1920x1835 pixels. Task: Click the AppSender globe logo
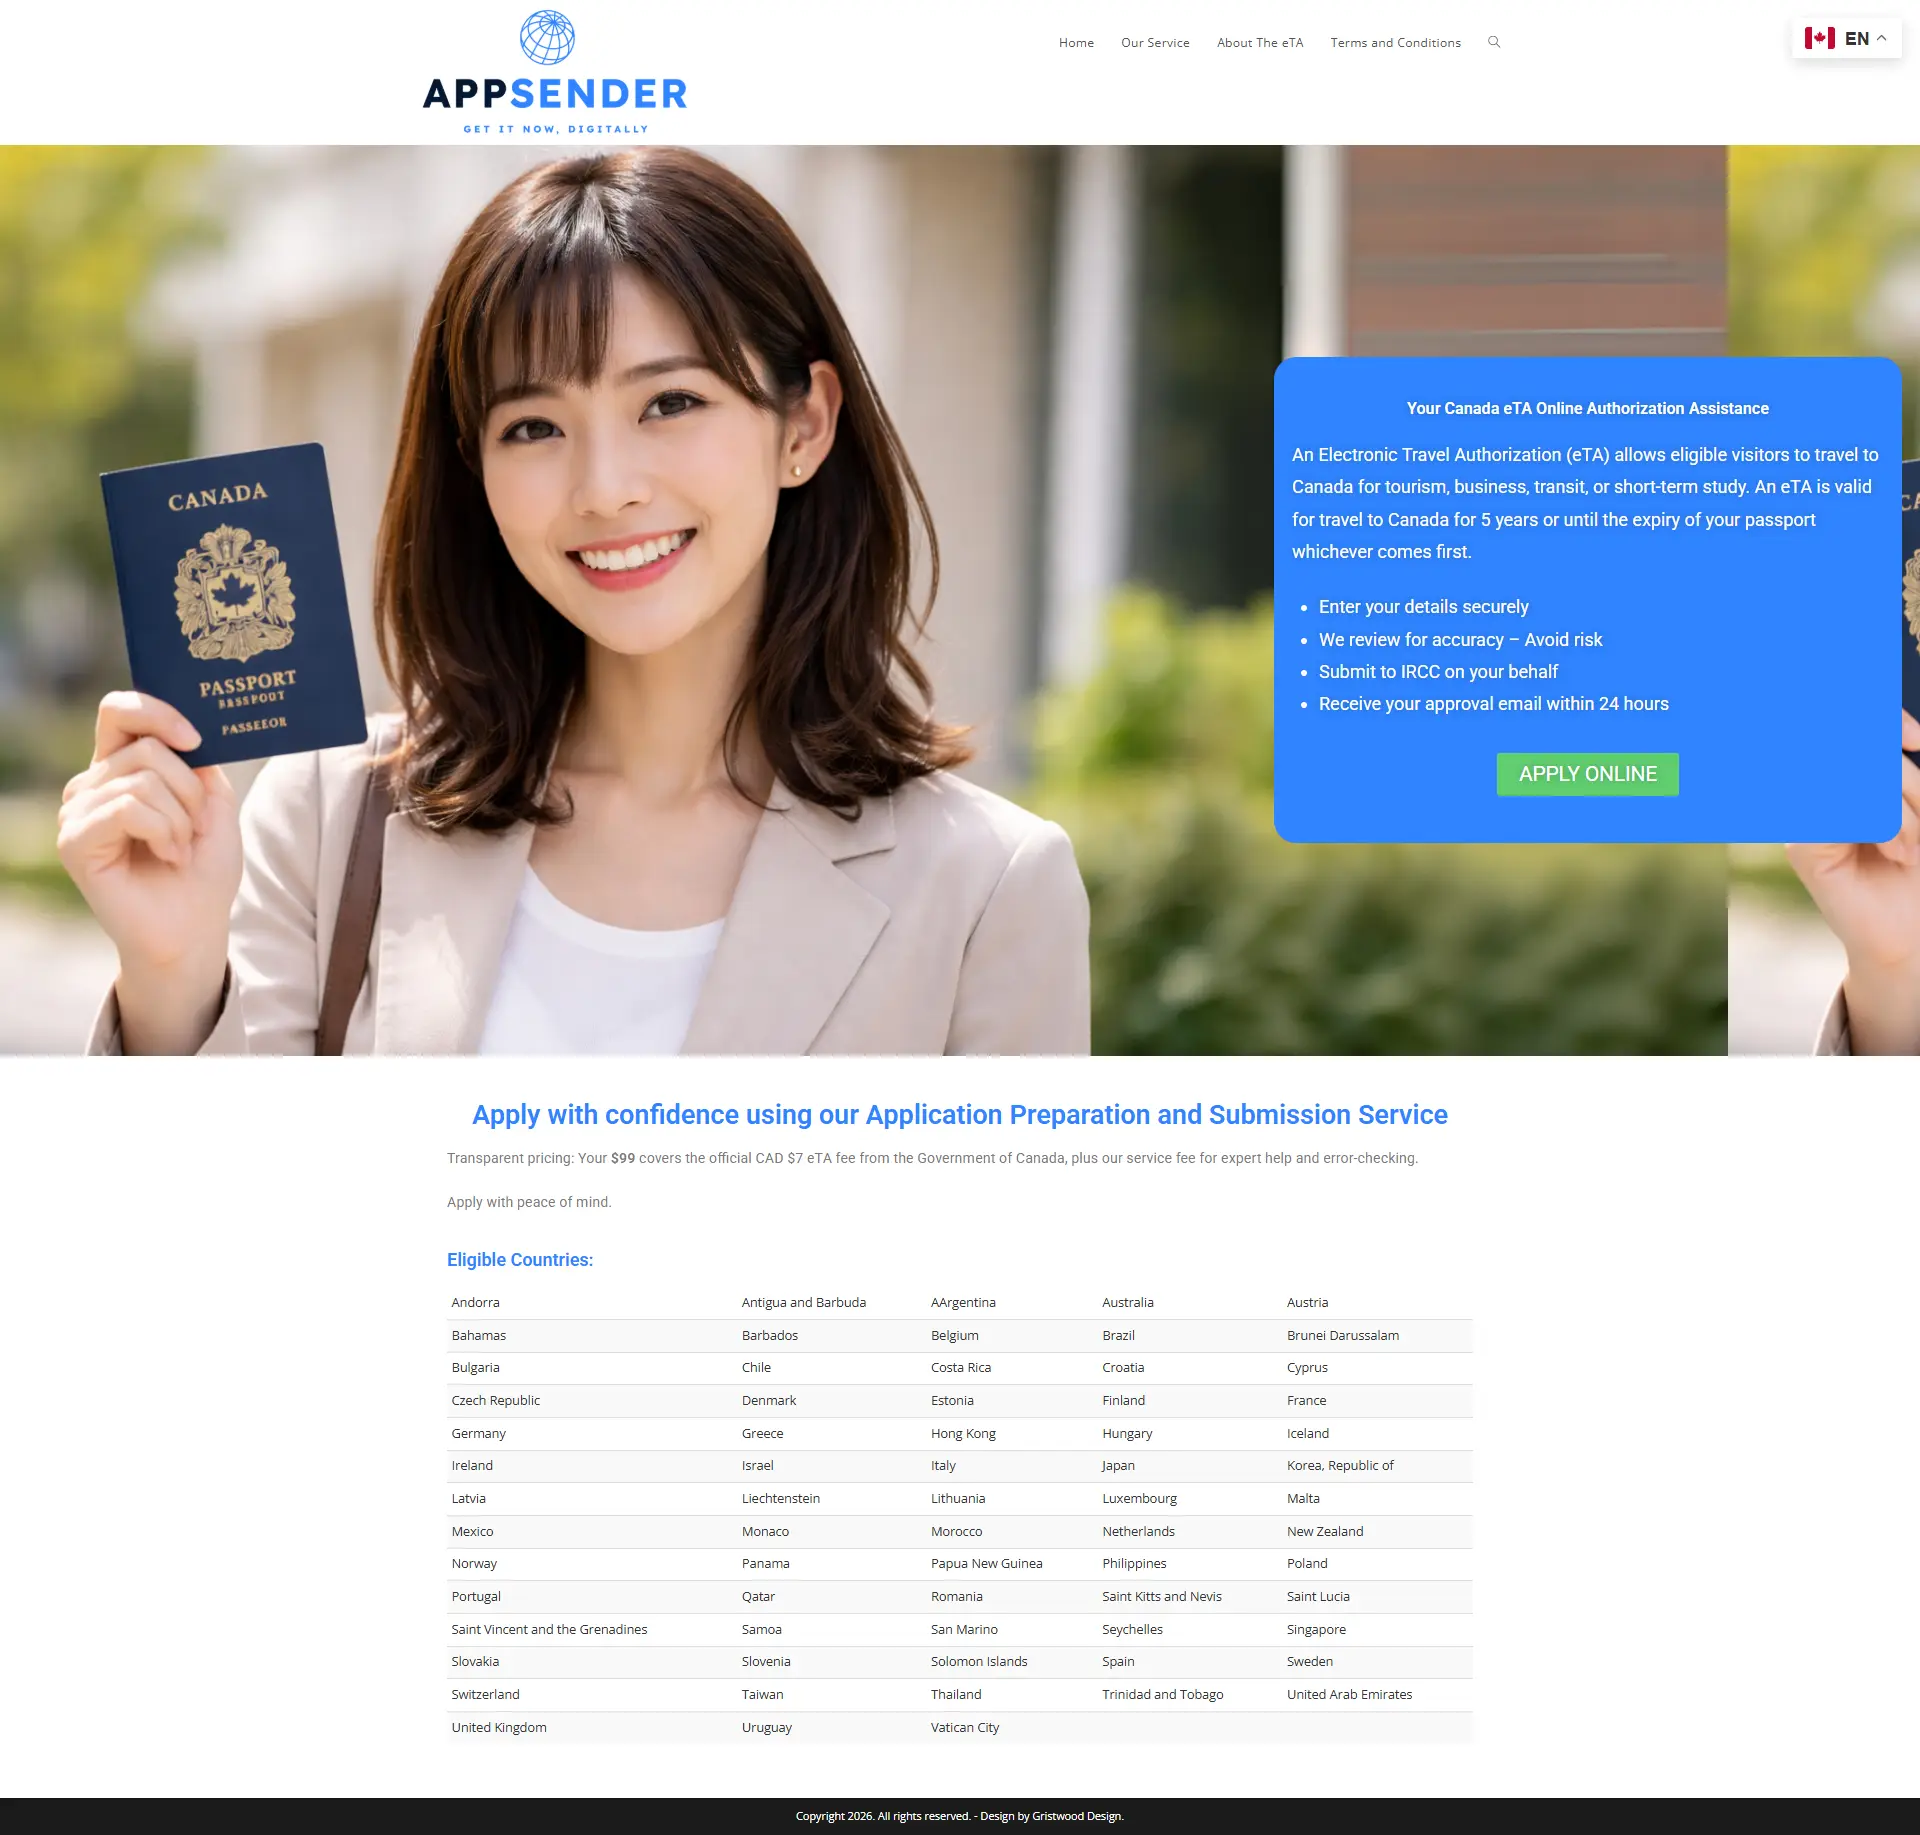pyautogui.click(x=547, y=37)
